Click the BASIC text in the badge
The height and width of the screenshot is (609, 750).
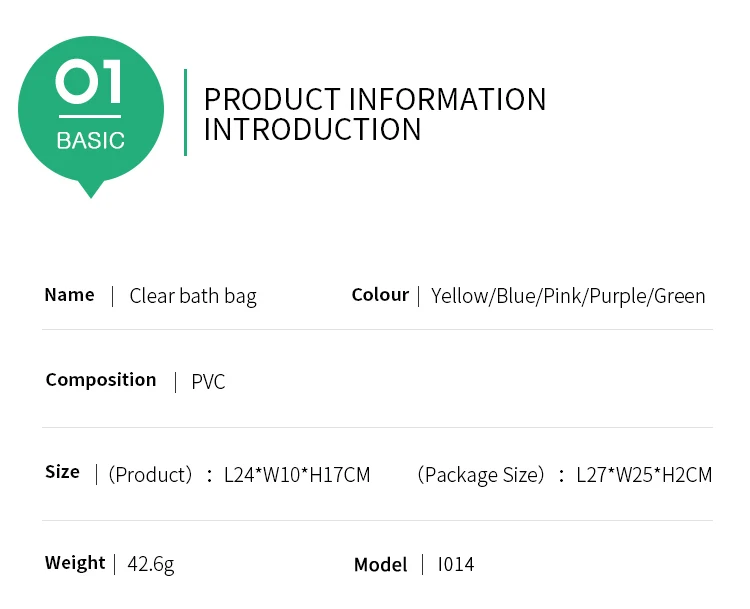91,141
